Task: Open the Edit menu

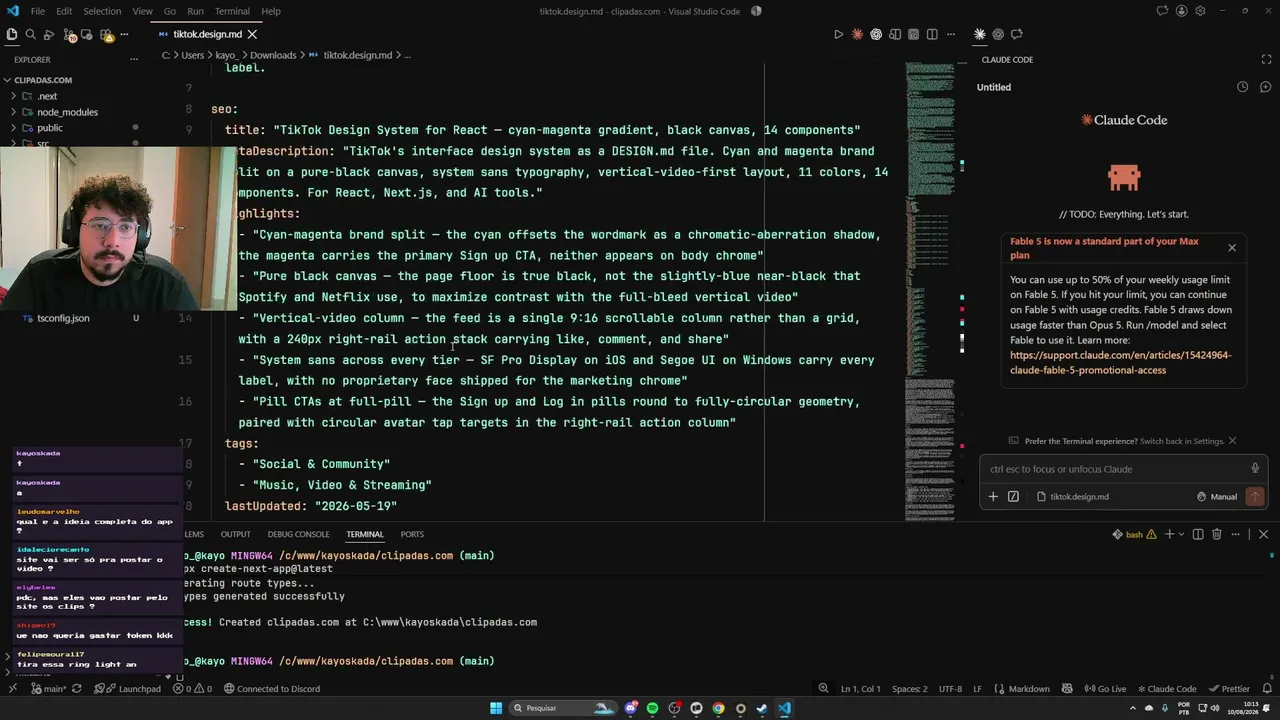Action: click(x=64, y=11)
